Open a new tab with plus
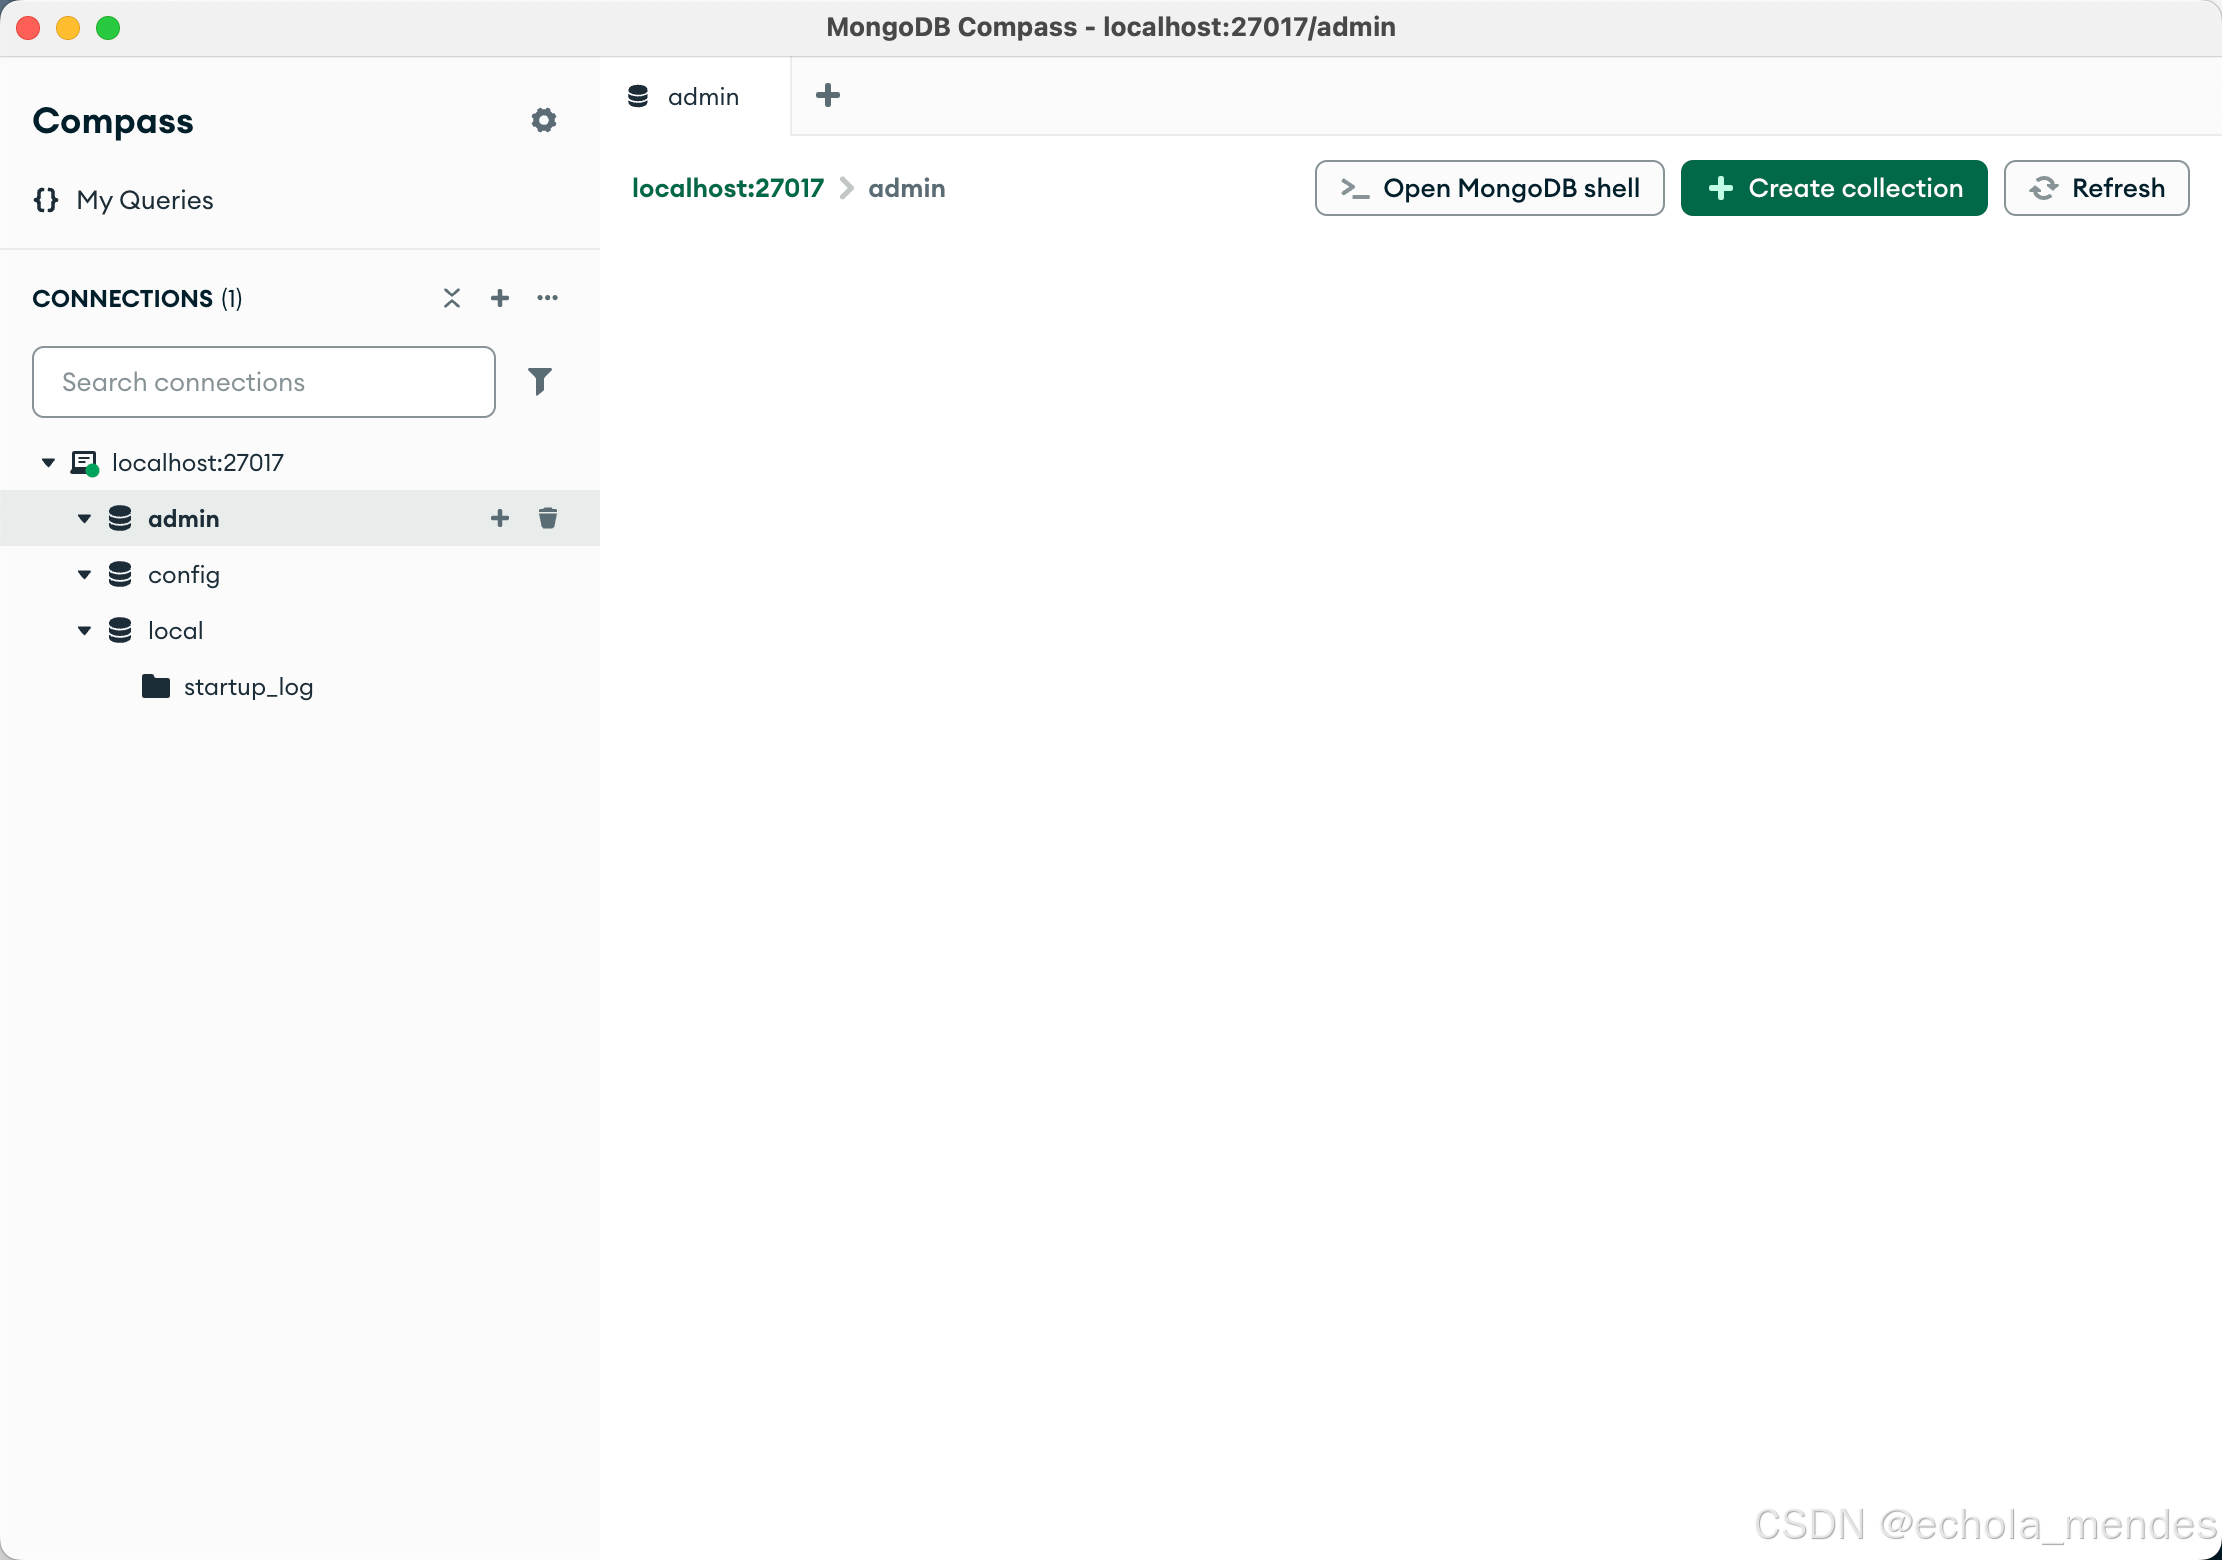The image size is (2222, 1560). pyautogui.click(x=828, y=96)
